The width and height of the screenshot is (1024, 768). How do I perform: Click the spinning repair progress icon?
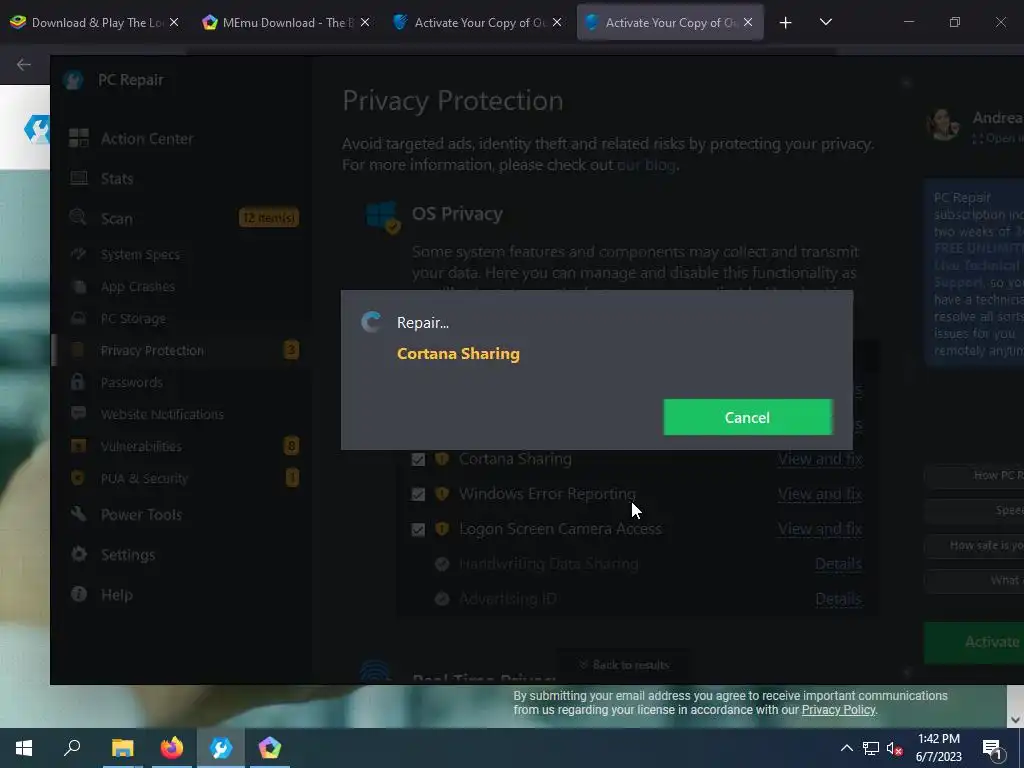[x=371, y=322]
